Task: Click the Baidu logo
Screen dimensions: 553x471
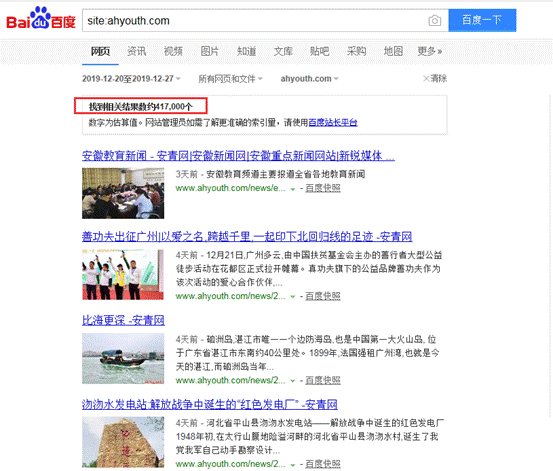Action: [x=41, y=18]
